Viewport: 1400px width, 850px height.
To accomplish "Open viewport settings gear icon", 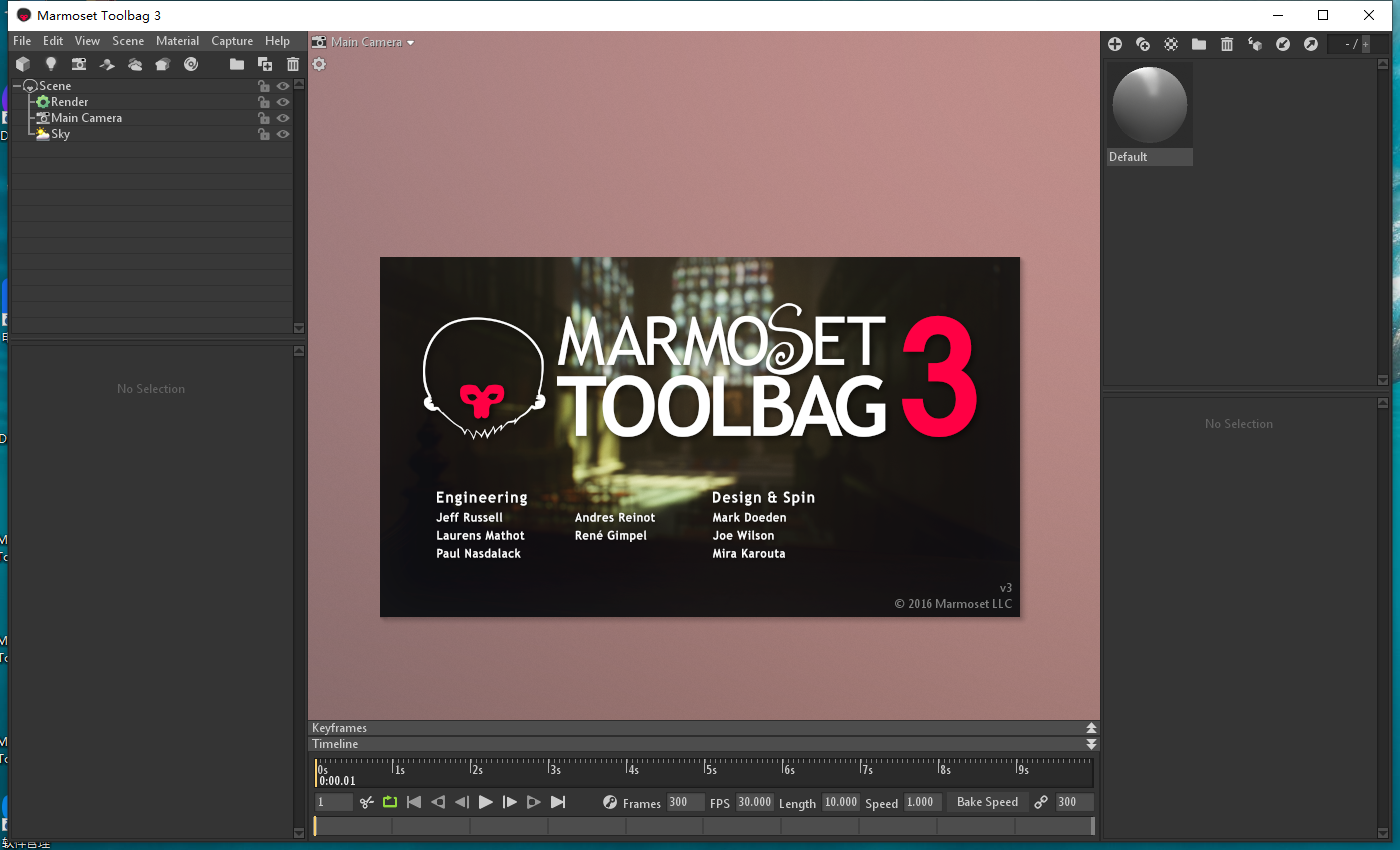I will (x=319, y=64).
